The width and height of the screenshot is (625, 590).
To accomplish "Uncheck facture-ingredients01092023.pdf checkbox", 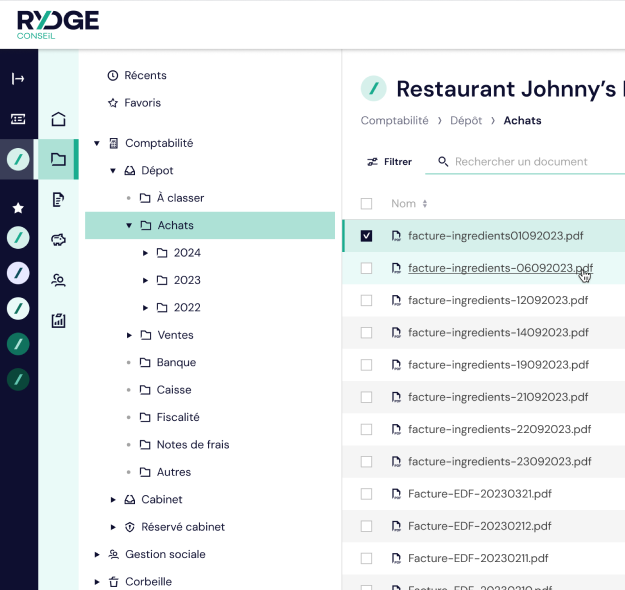I will pyautogui.click(x=366, y=236).
